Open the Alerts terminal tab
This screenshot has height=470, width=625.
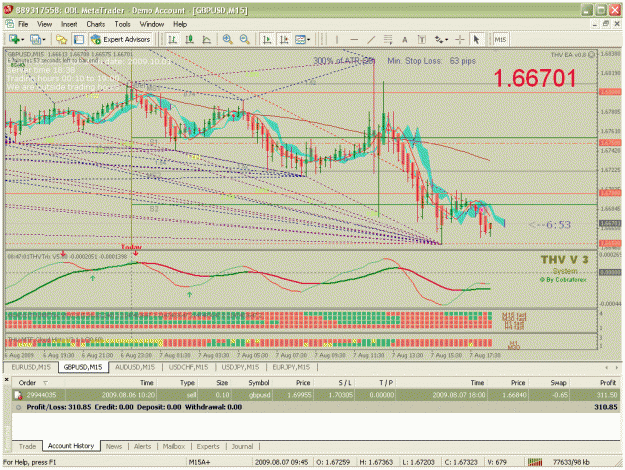tap(143, 446)
